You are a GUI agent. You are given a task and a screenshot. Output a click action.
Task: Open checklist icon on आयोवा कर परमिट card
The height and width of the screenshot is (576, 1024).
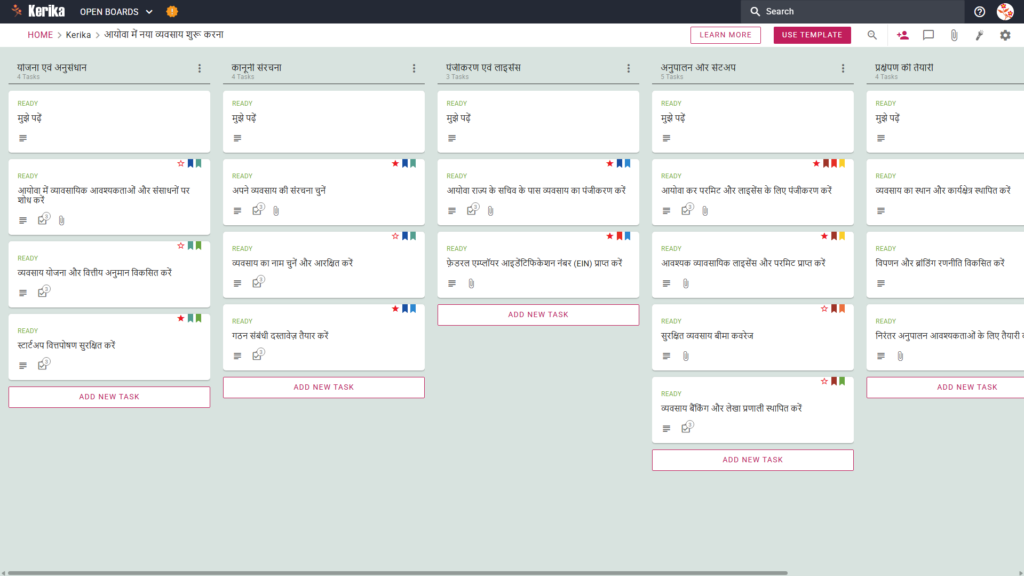pyautogui.click(x=686, y=210)
